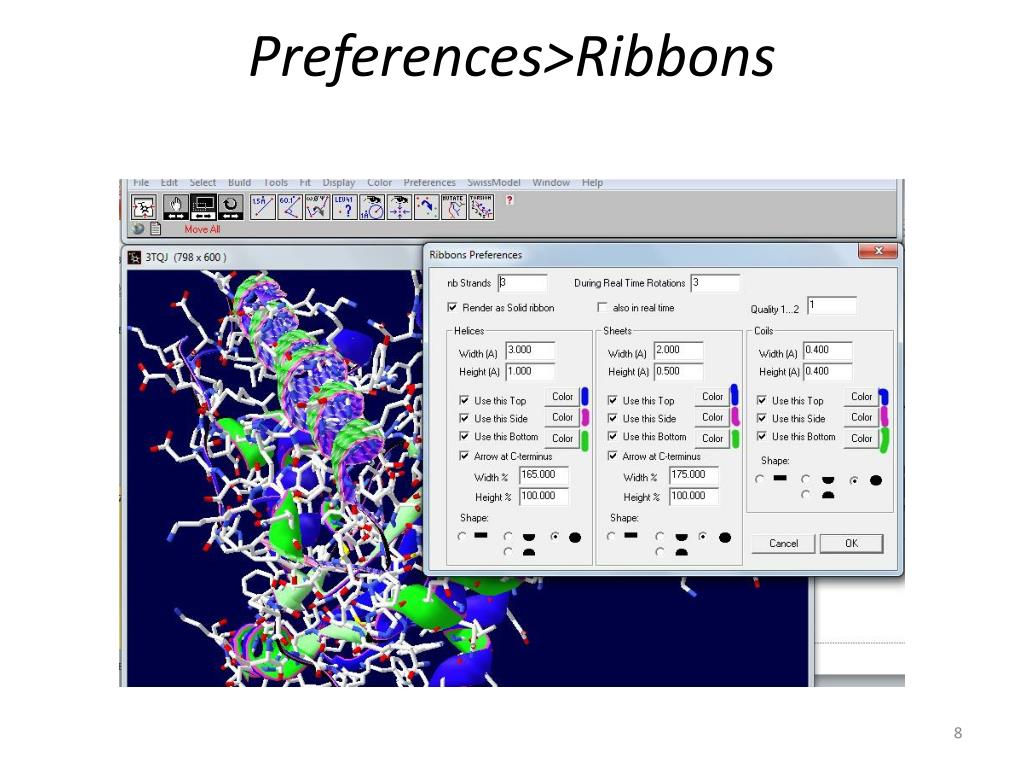Select round circle shape radio for Coils
This screenshot has height=768, width=1024.
tap(854, 480)
